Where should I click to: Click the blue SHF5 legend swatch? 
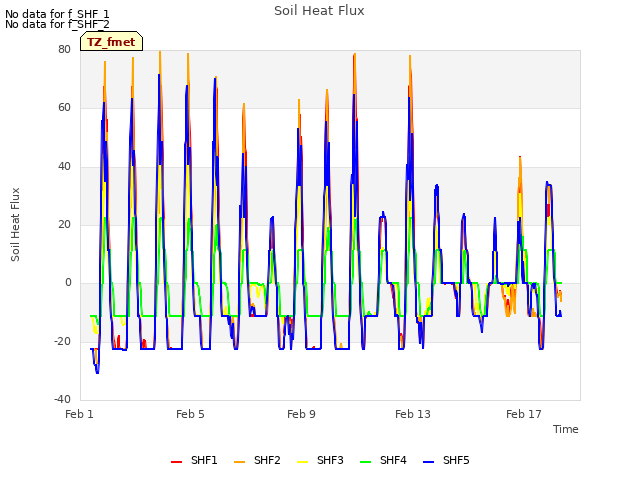[x=429, y=462]
